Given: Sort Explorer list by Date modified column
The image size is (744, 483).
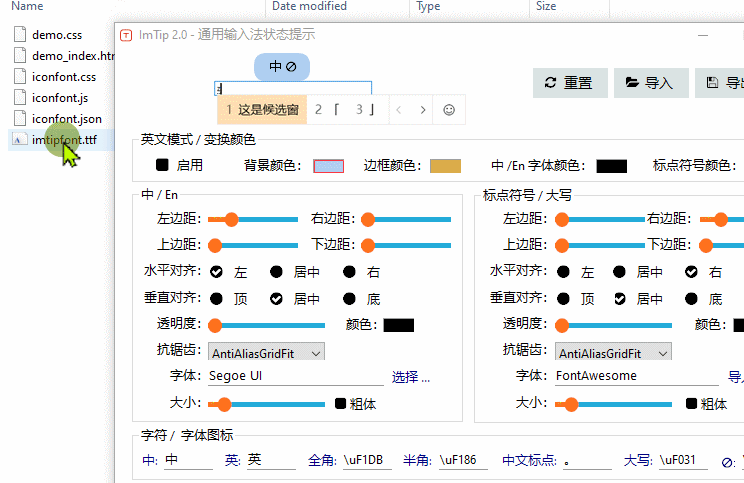Looking at the screenshot, I should (x=309, y=6).
